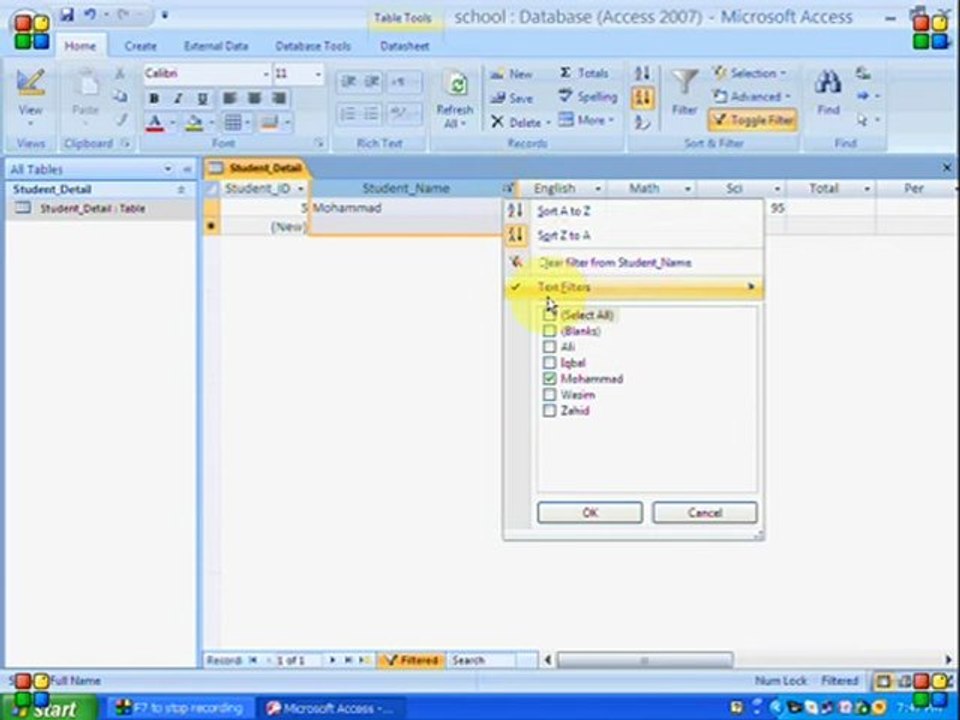Apply Bold formatting
This screenshot has width=960, height=720.
click(x=154, y=99)
